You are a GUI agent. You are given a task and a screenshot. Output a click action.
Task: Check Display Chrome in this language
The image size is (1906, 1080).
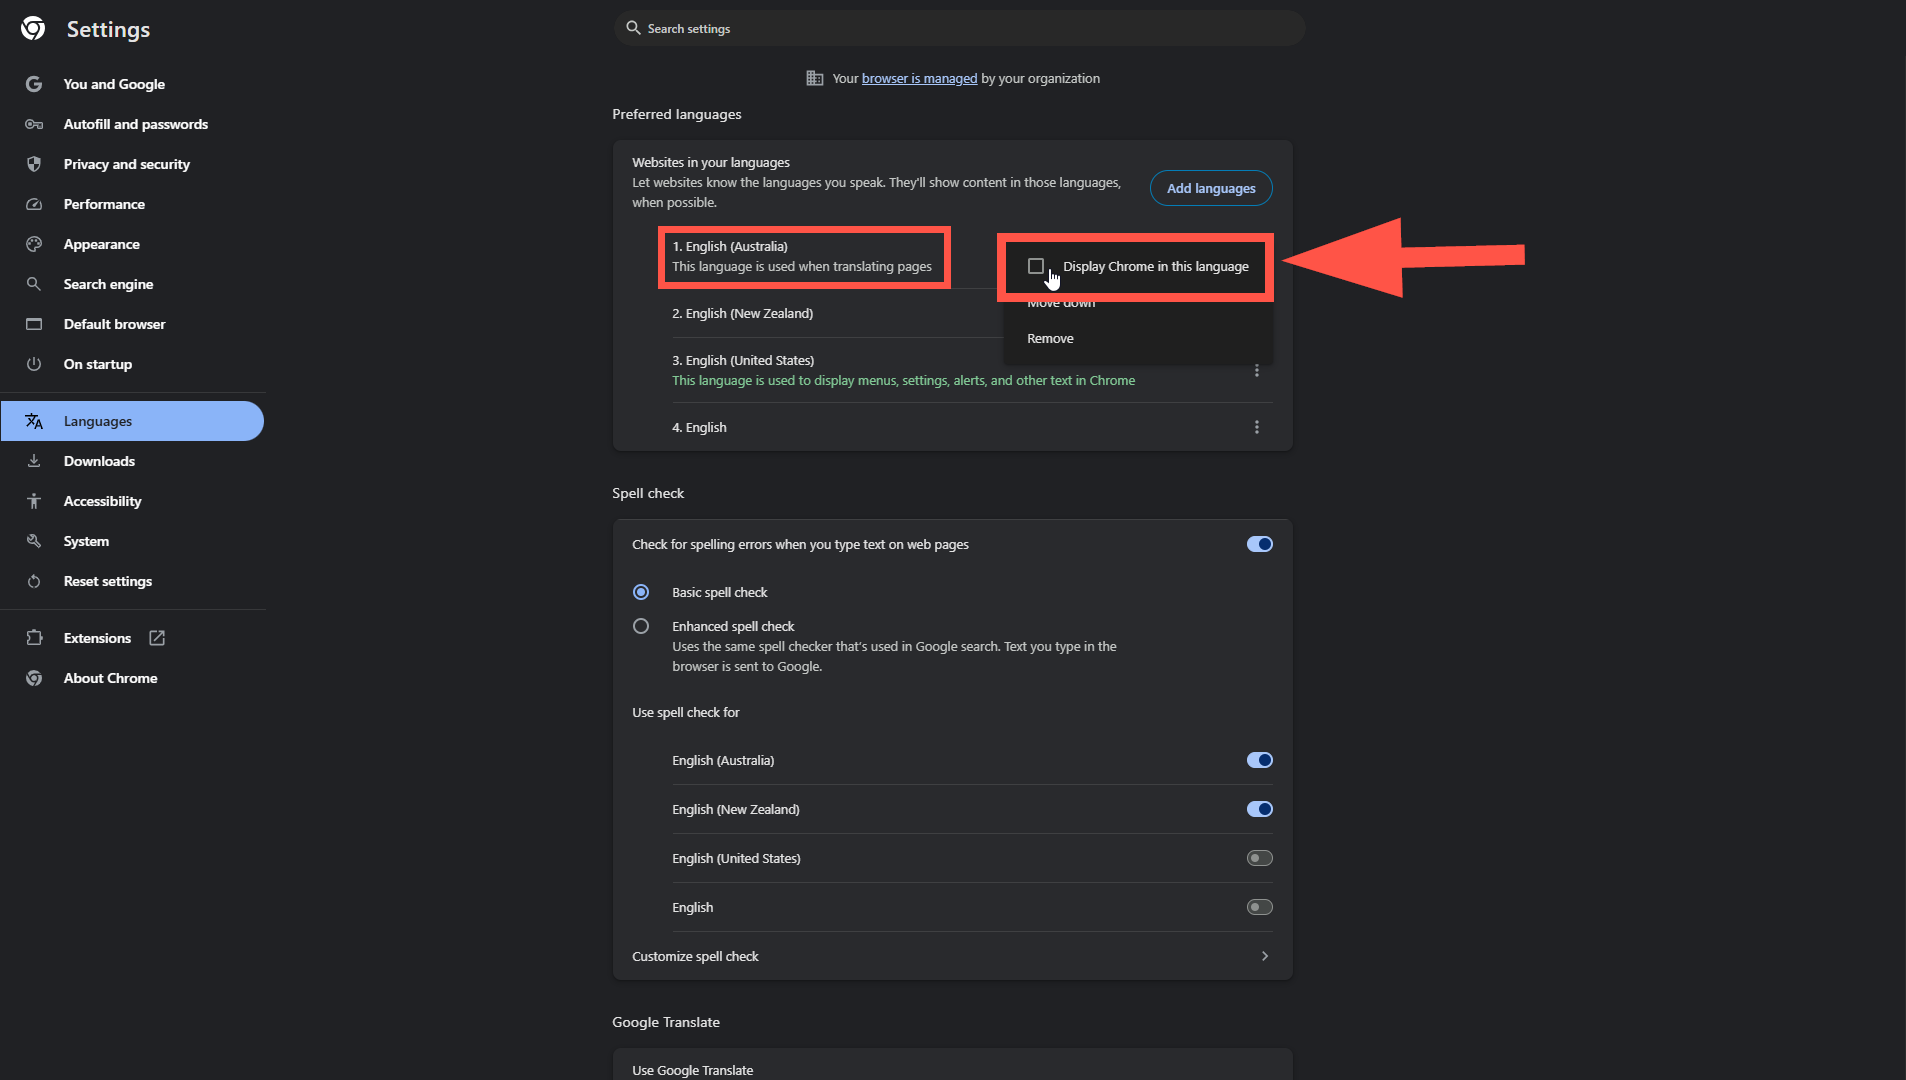point(1036,266)
